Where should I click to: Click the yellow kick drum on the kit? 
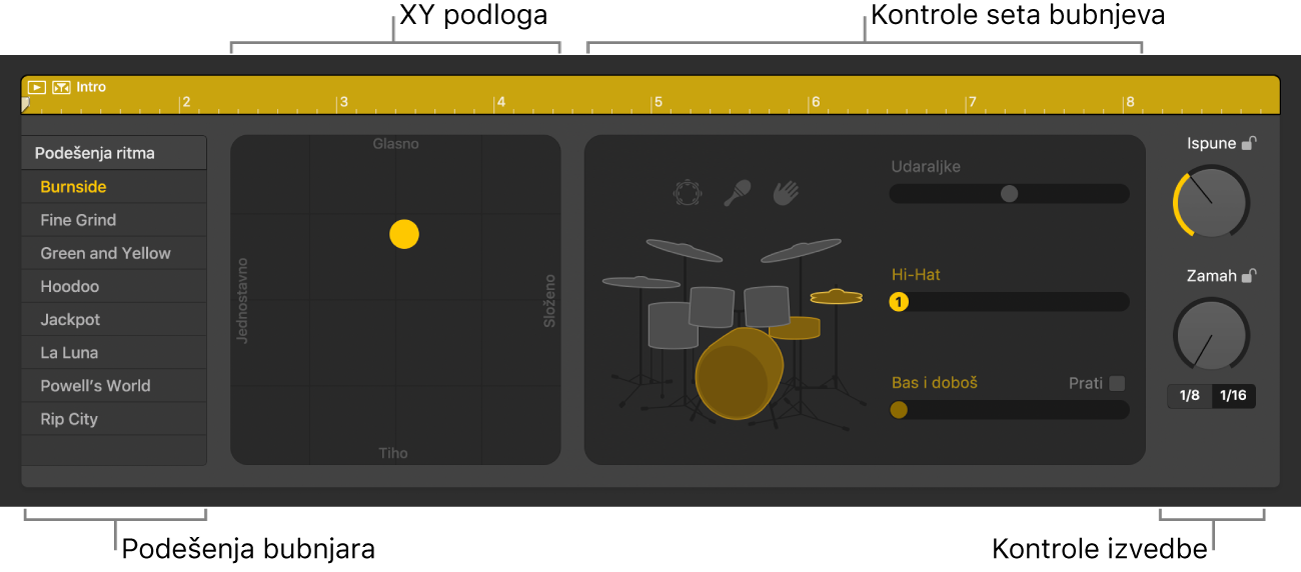738,372
